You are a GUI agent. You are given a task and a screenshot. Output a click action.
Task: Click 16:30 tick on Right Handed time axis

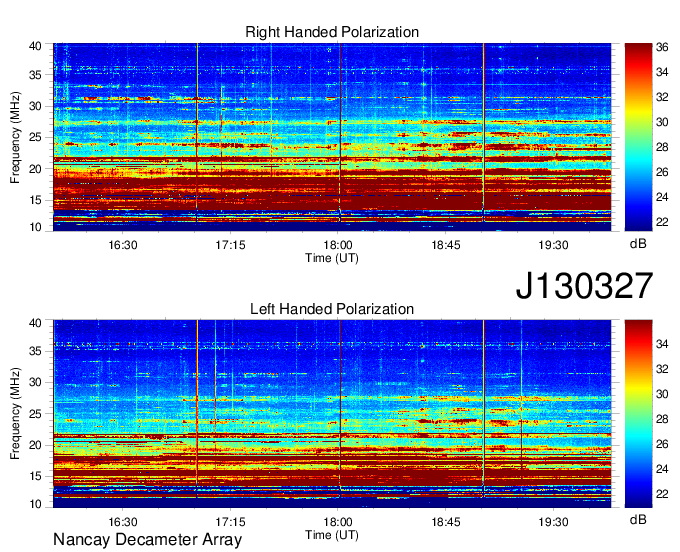[x=123, y=245]
